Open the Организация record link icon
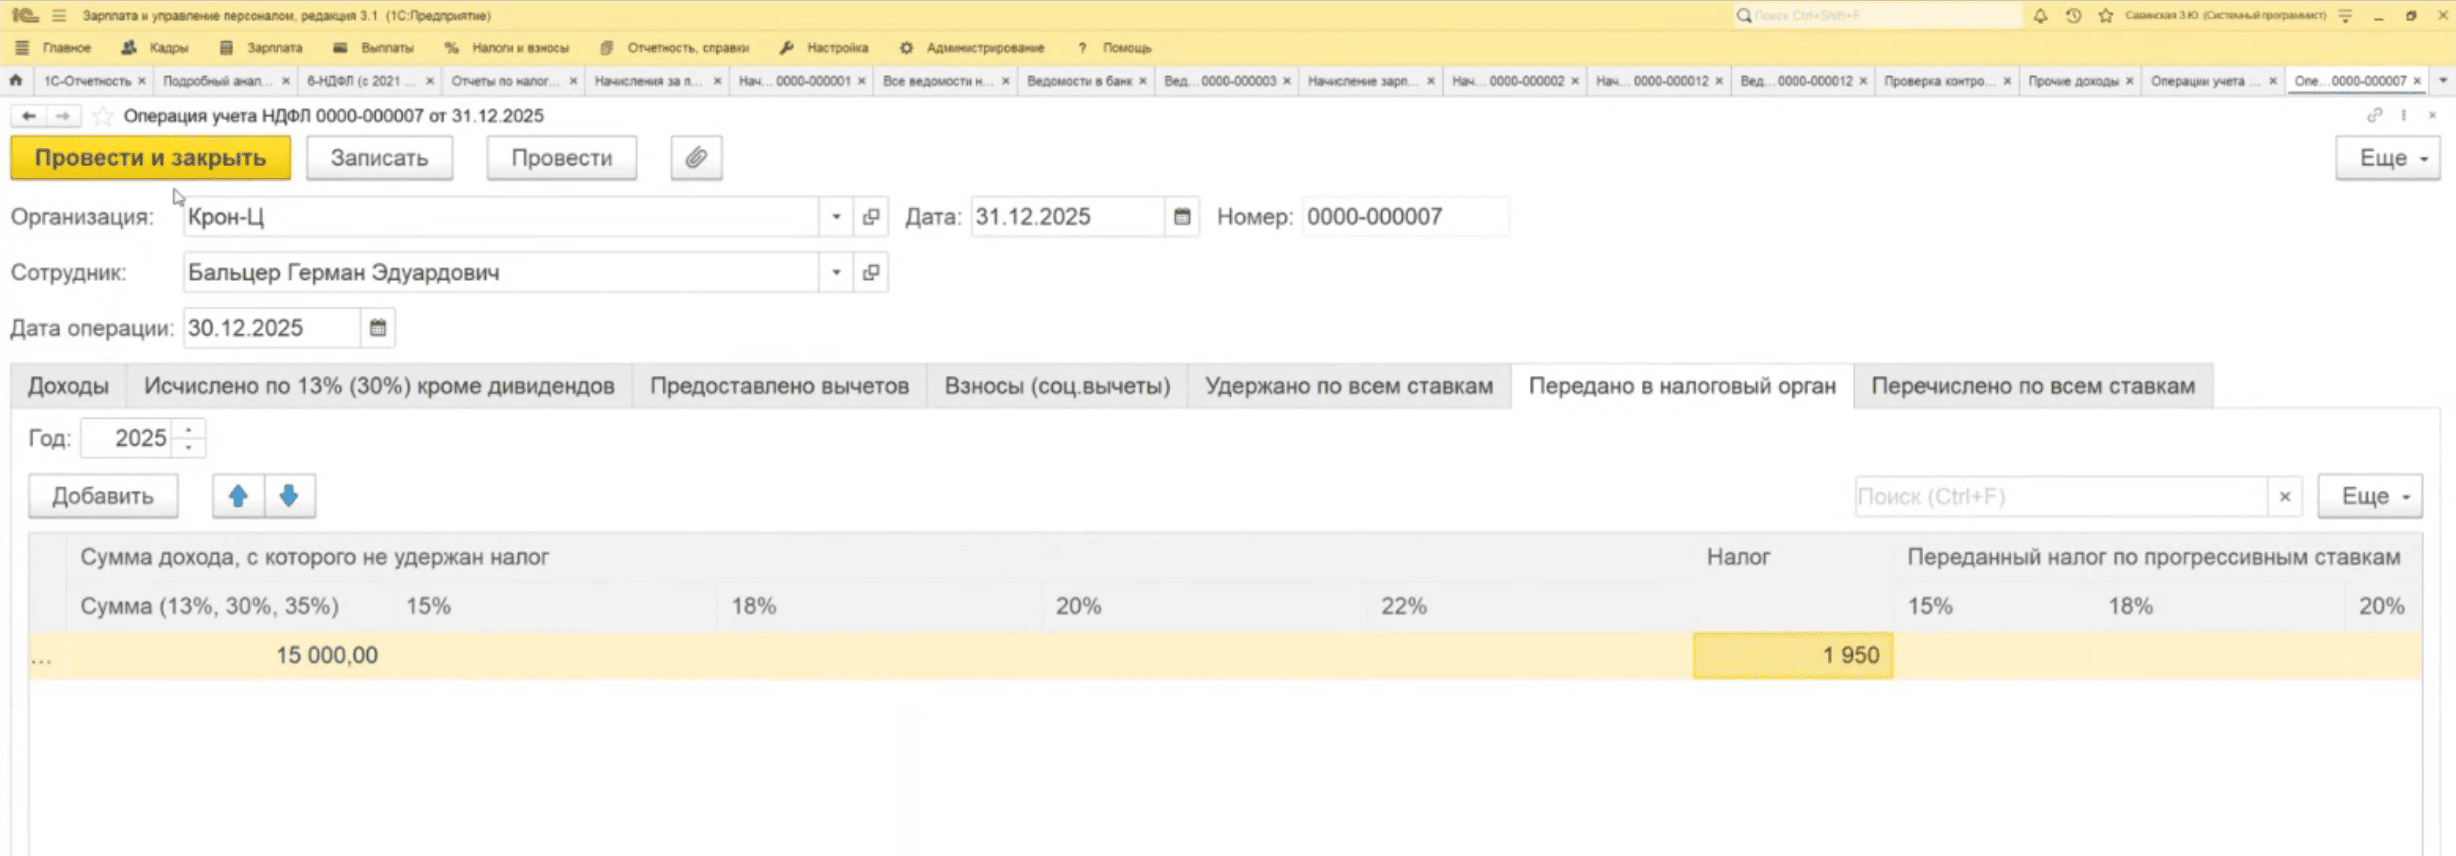 [x=871, y=217]
